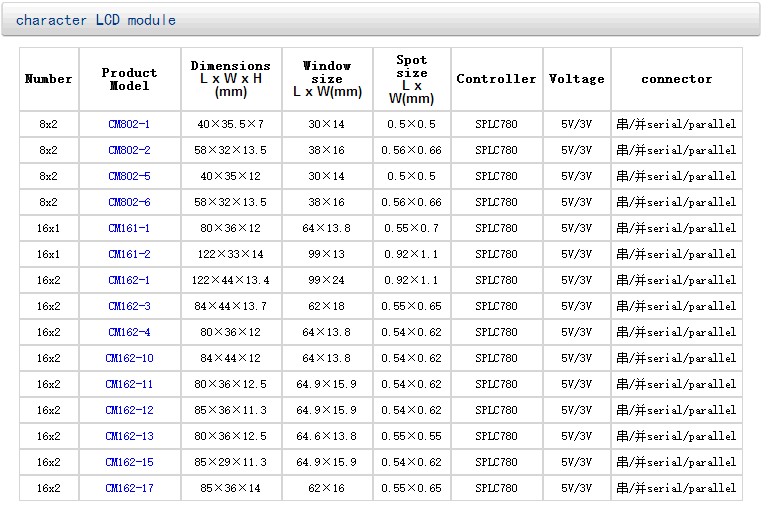
Task: Open the CM162-17 product link
Action: (x=129, y=488)
